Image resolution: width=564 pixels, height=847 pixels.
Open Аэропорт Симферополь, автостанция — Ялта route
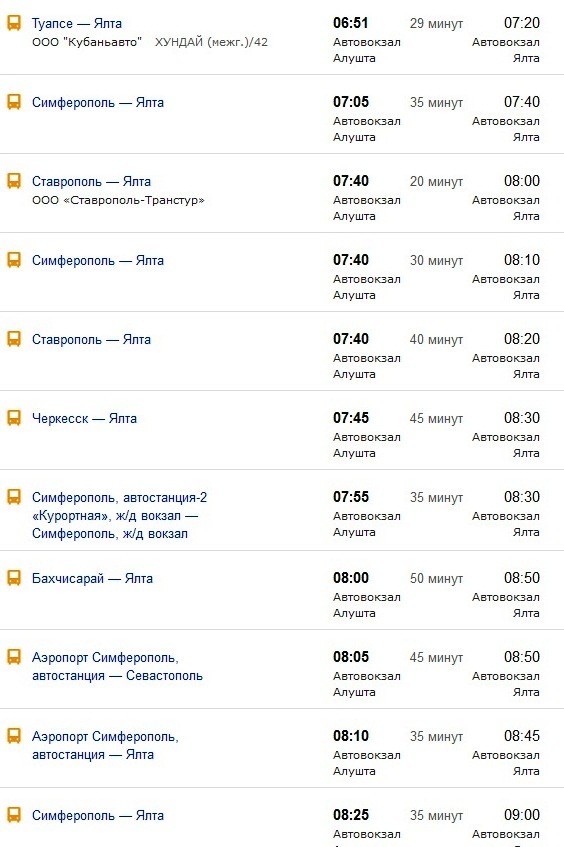click(x=105, y=745)
